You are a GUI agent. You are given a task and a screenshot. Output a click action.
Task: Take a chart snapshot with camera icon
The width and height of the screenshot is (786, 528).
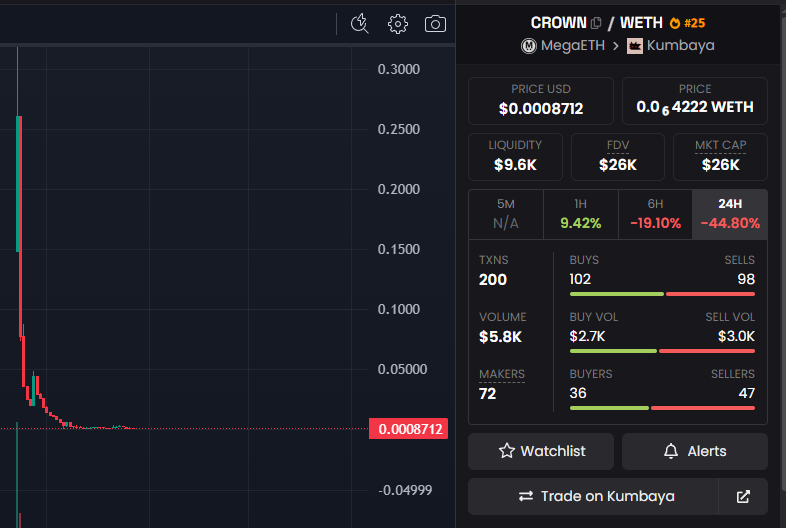coord(435,24)
